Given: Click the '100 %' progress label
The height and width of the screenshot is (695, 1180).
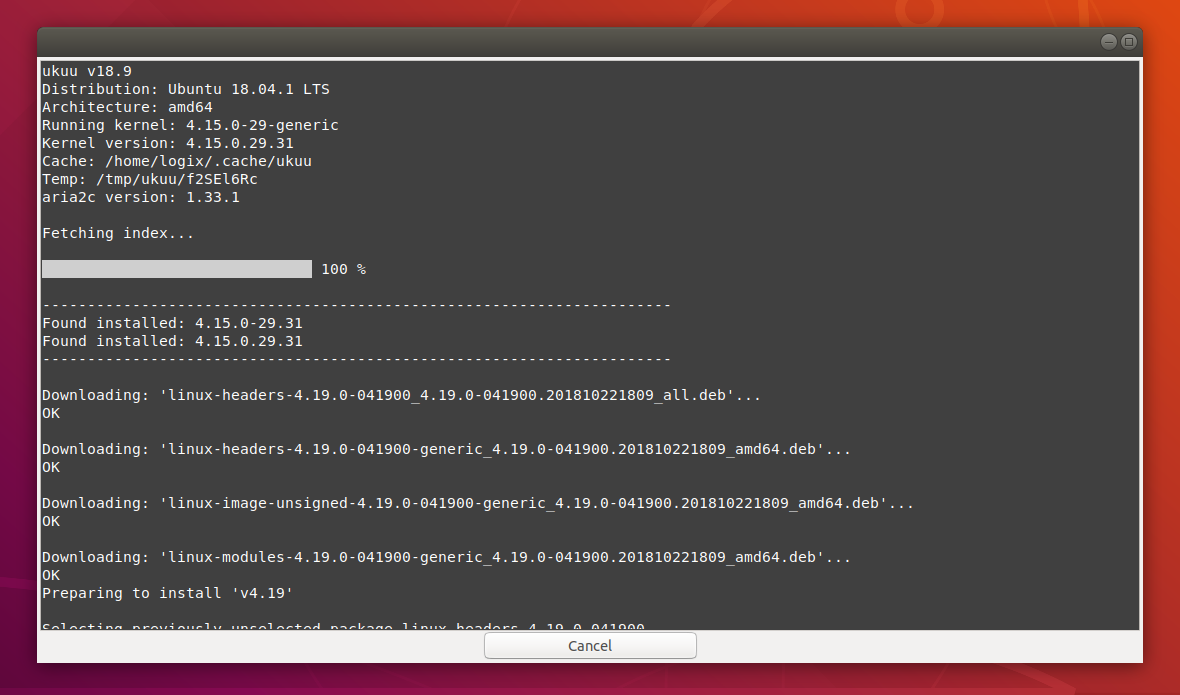Looking at the screenshot, I should tap(344, 269).
